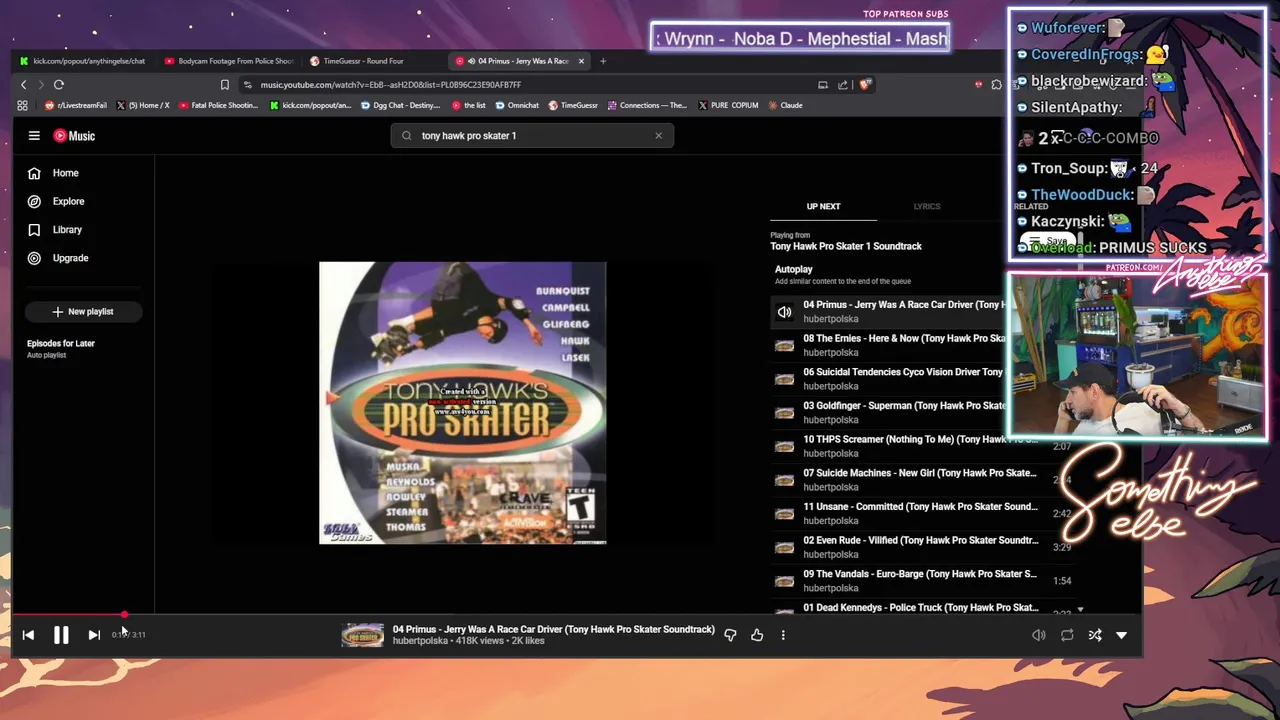
Task: Open the Claude bookmark
Action: tap(786, 105)
